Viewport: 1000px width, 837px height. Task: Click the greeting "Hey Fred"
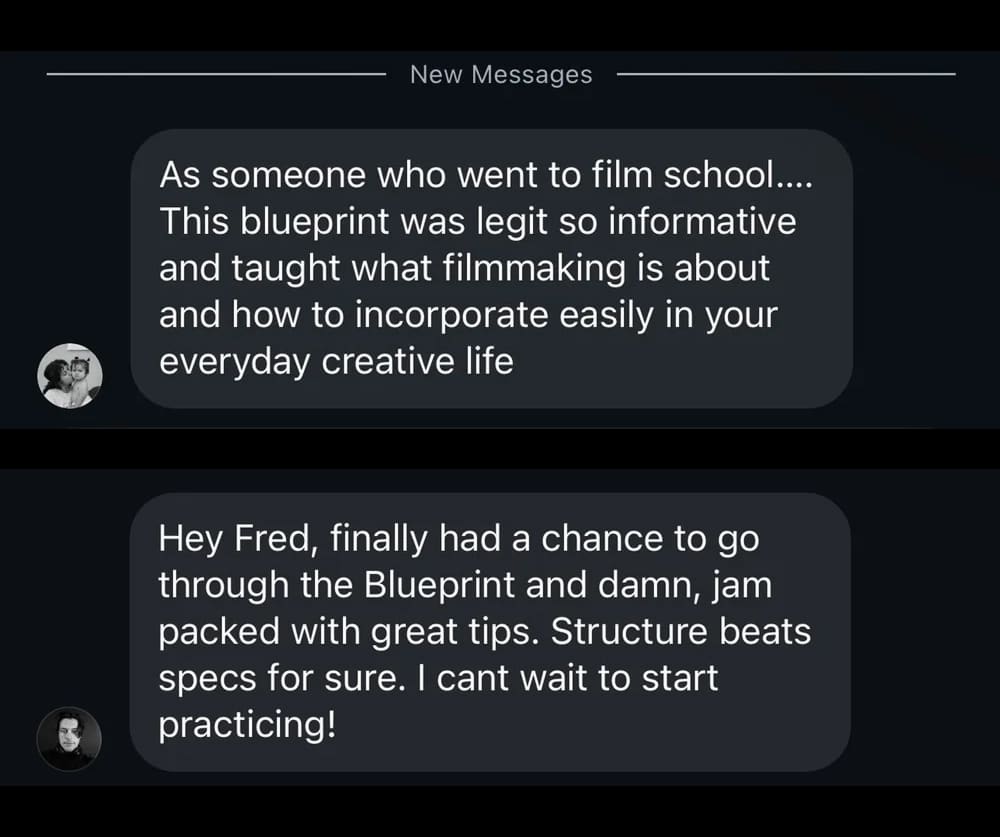pos(236,539)
